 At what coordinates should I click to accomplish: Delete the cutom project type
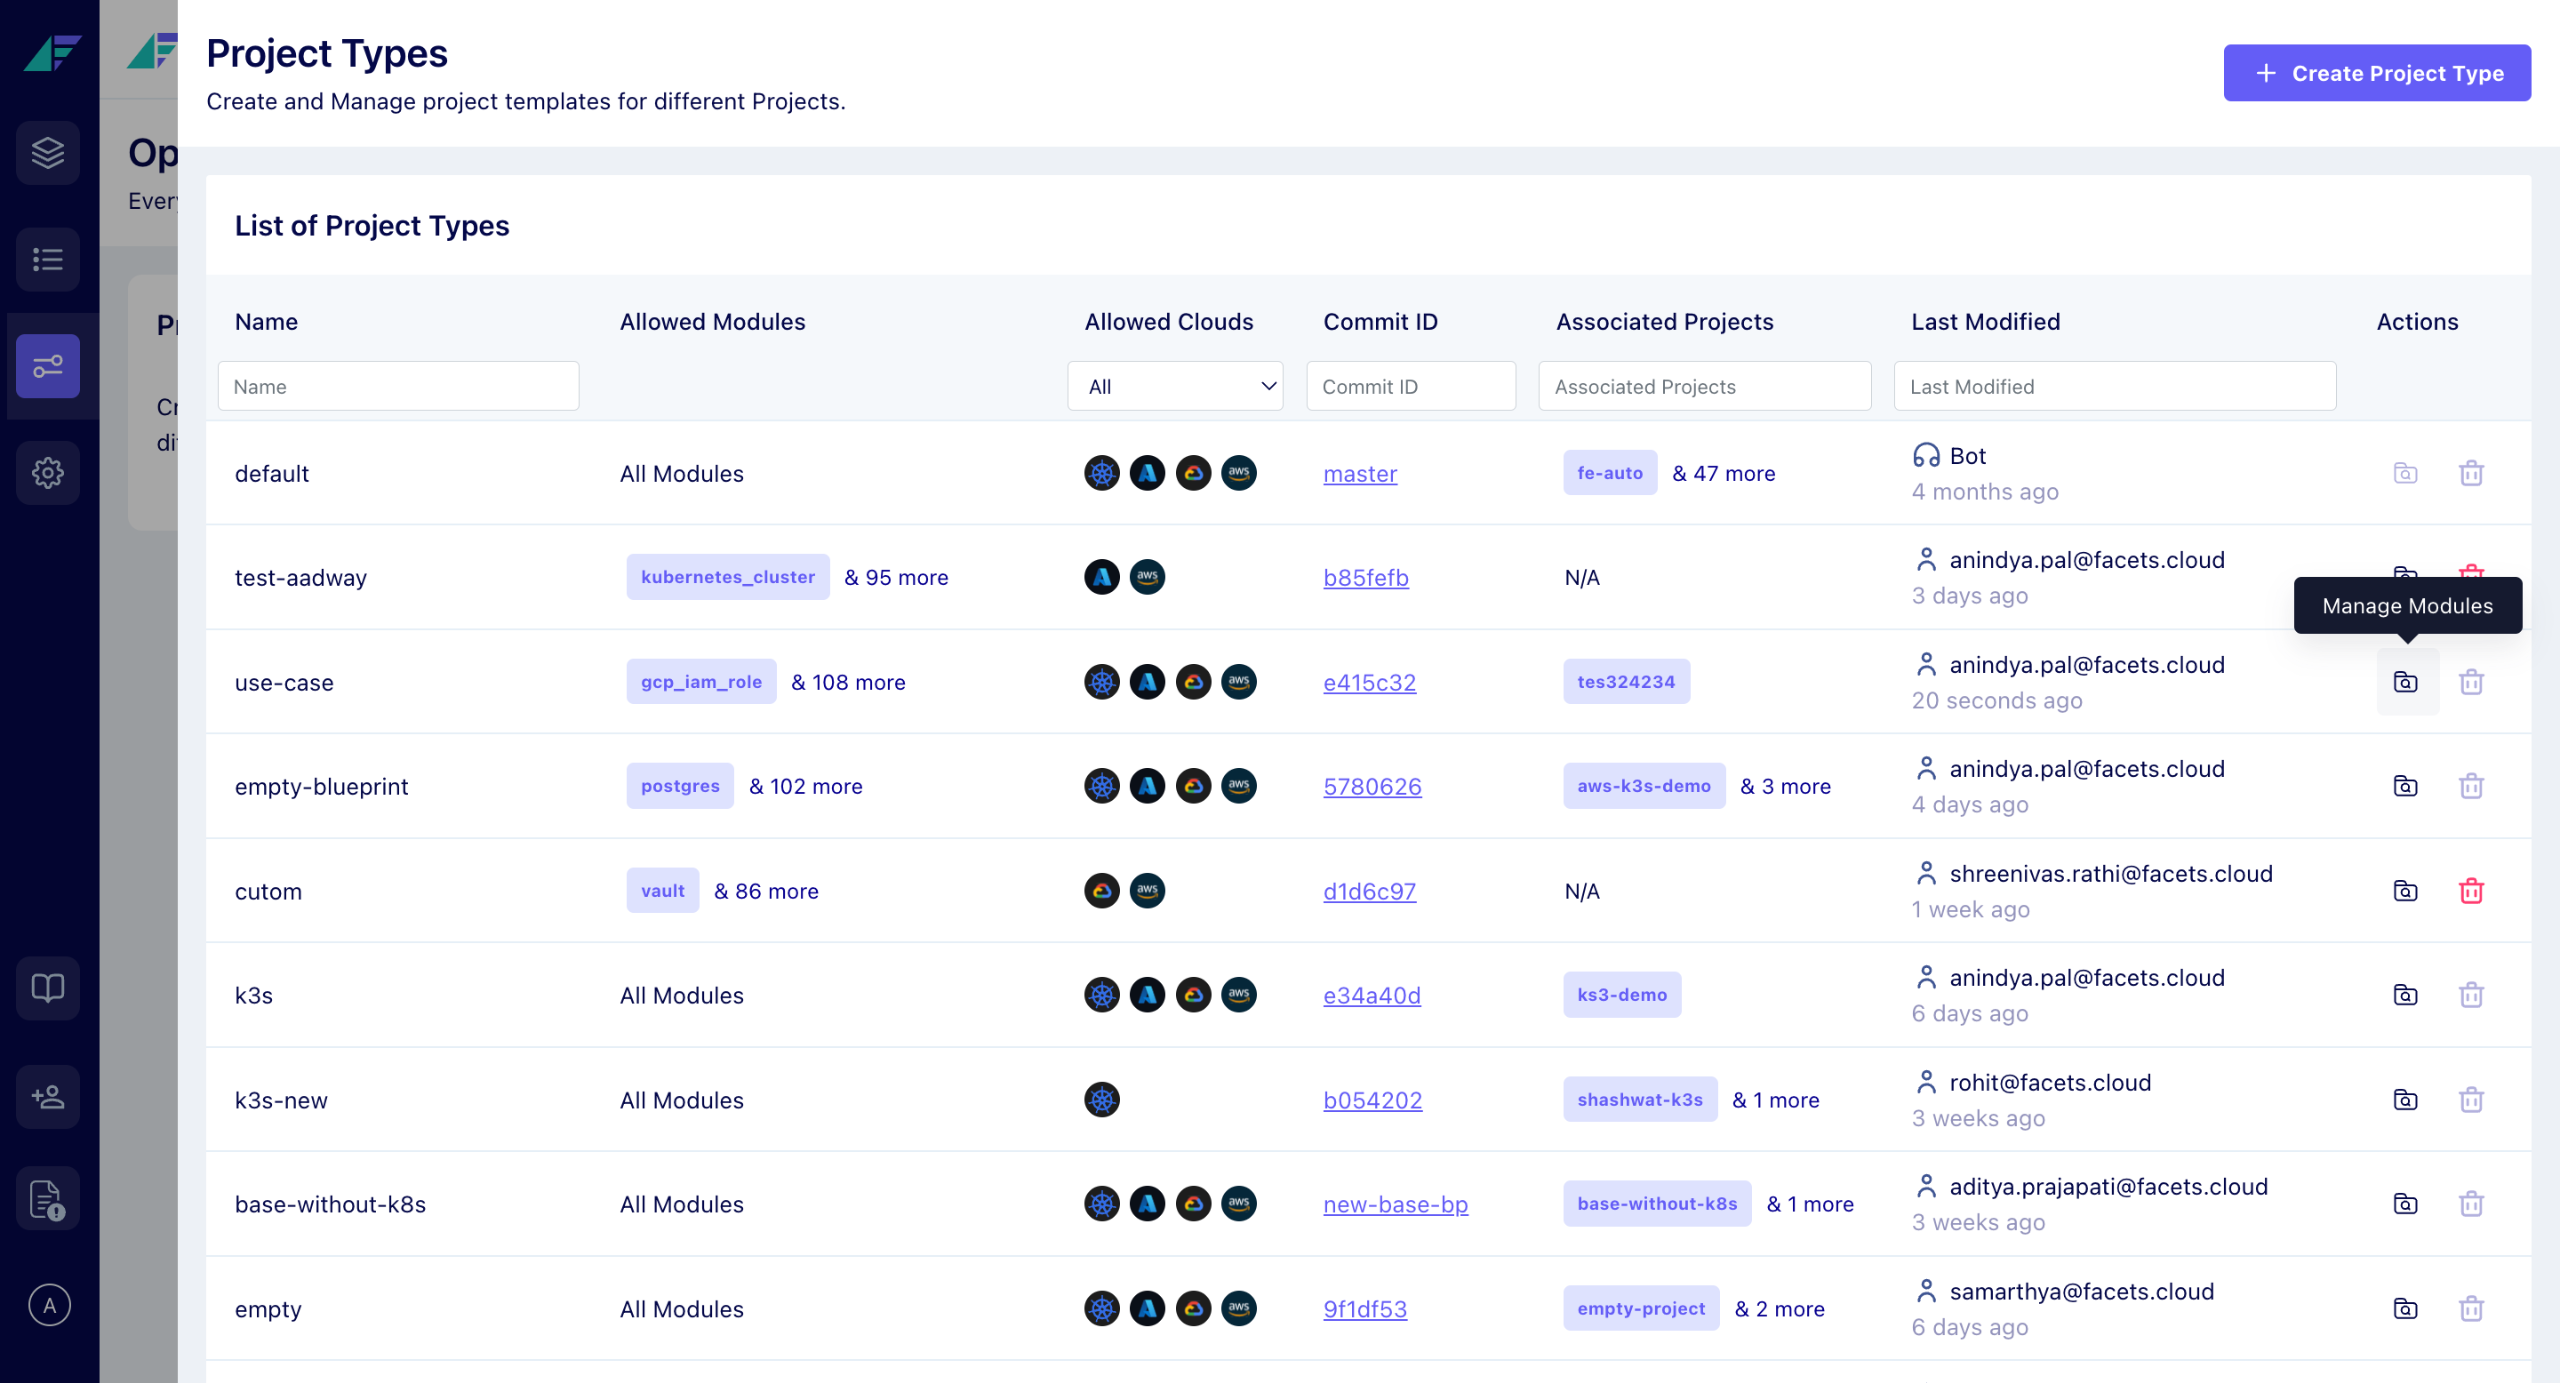(2471, 890)
